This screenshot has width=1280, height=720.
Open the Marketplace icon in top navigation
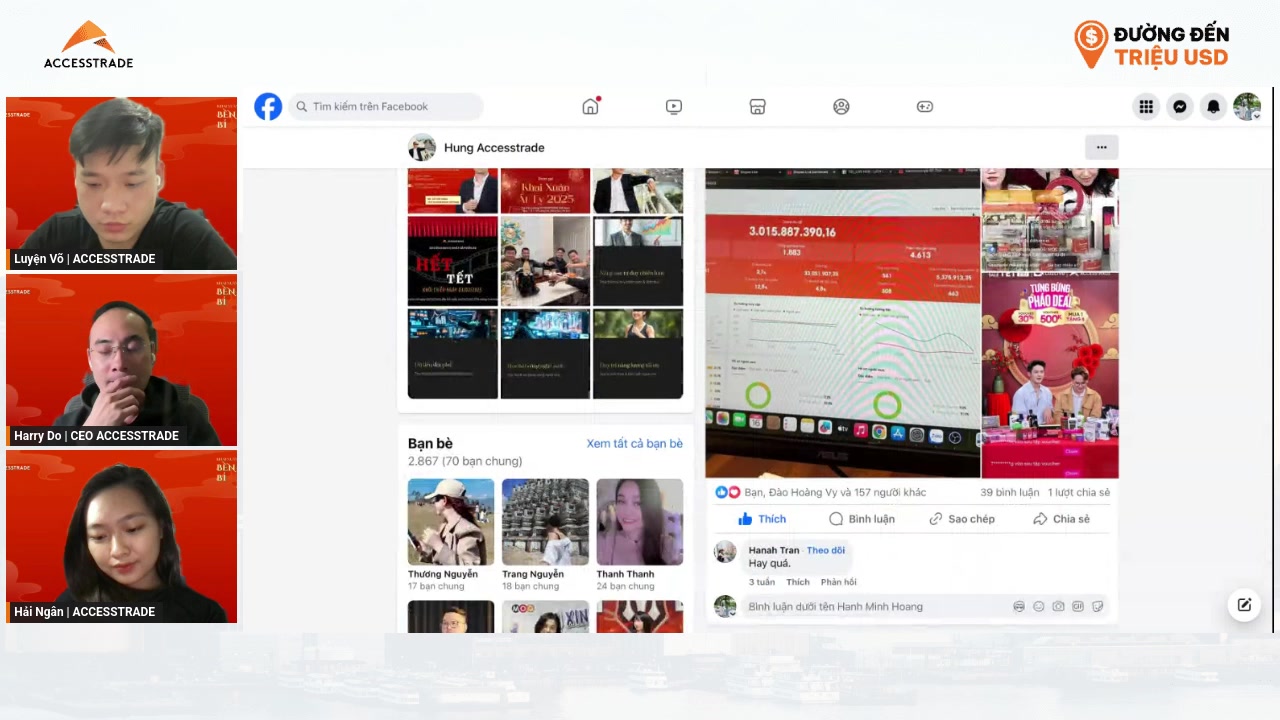coord(757,107)
